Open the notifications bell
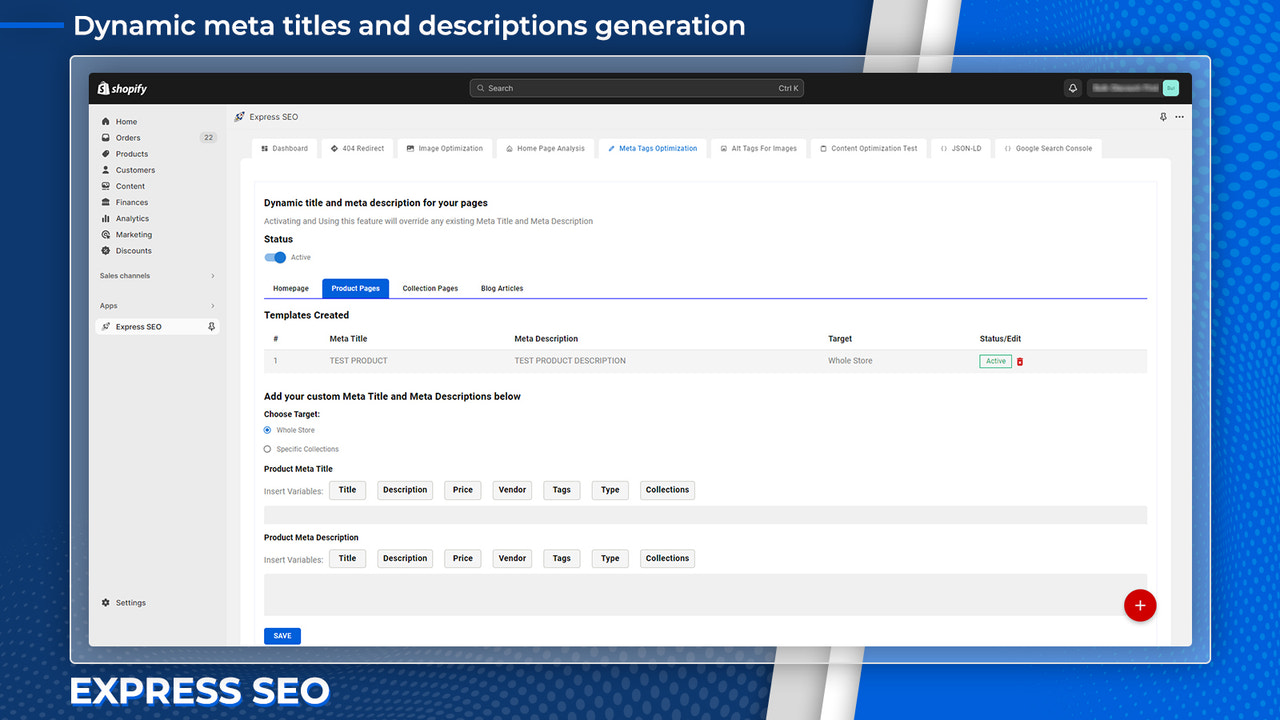 [x=1072, y=88]
